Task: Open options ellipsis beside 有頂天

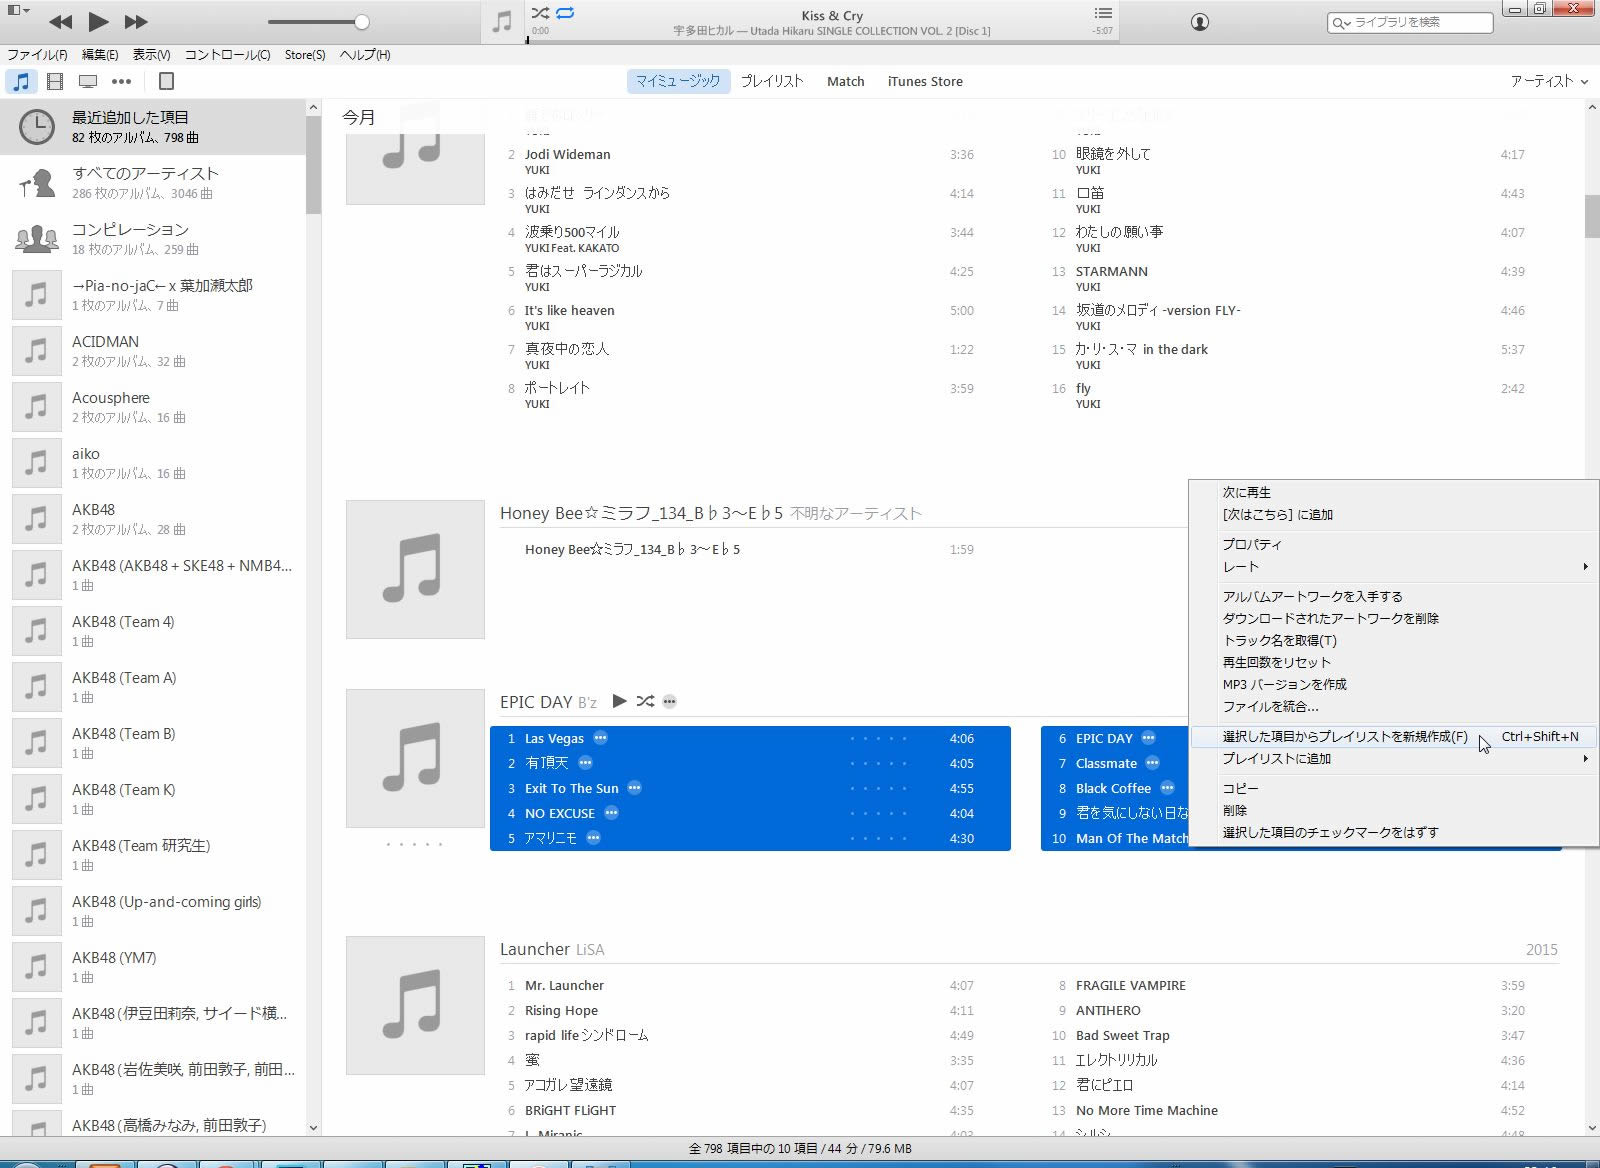Action: pos(585,763)
